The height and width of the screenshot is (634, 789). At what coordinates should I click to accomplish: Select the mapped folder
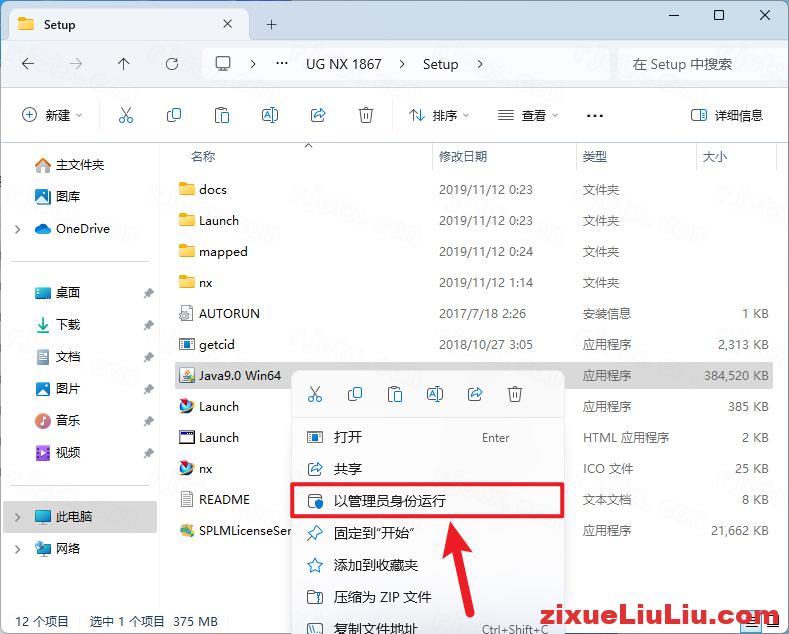(473, 252)
